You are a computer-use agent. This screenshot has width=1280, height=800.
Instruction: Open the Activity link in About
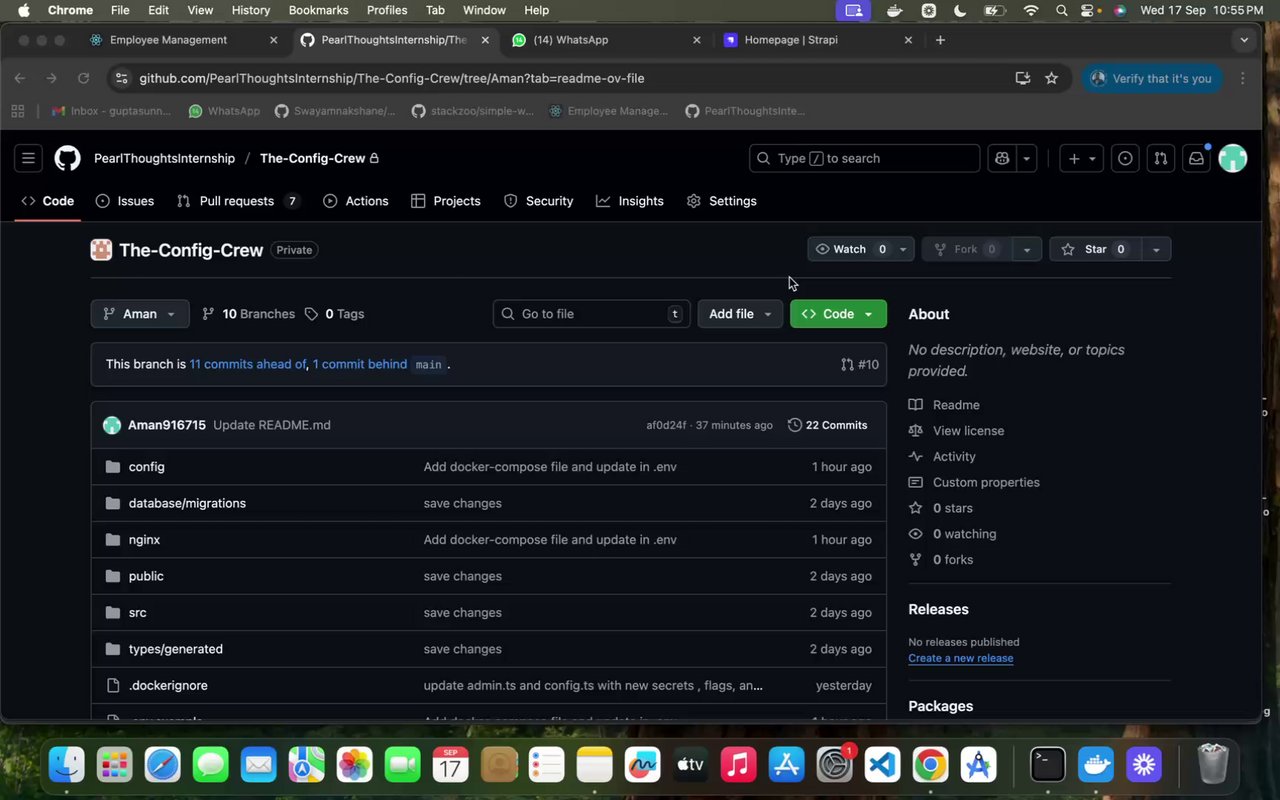(x=954, y=457)
